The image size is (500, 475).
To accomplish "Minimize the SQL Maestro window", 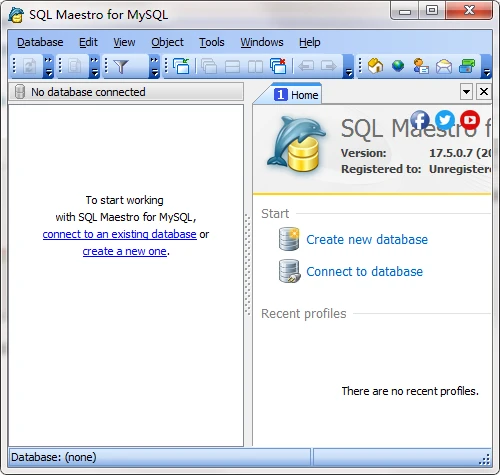I will coord(405,11).
